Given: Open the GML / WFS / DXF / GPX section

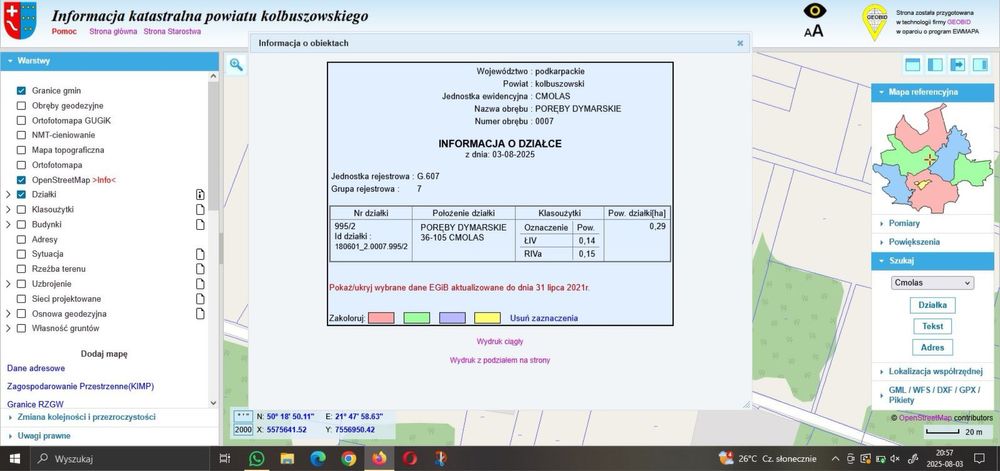Looking at the screenshot, I should pyautogui.click(x=932, y=395).
